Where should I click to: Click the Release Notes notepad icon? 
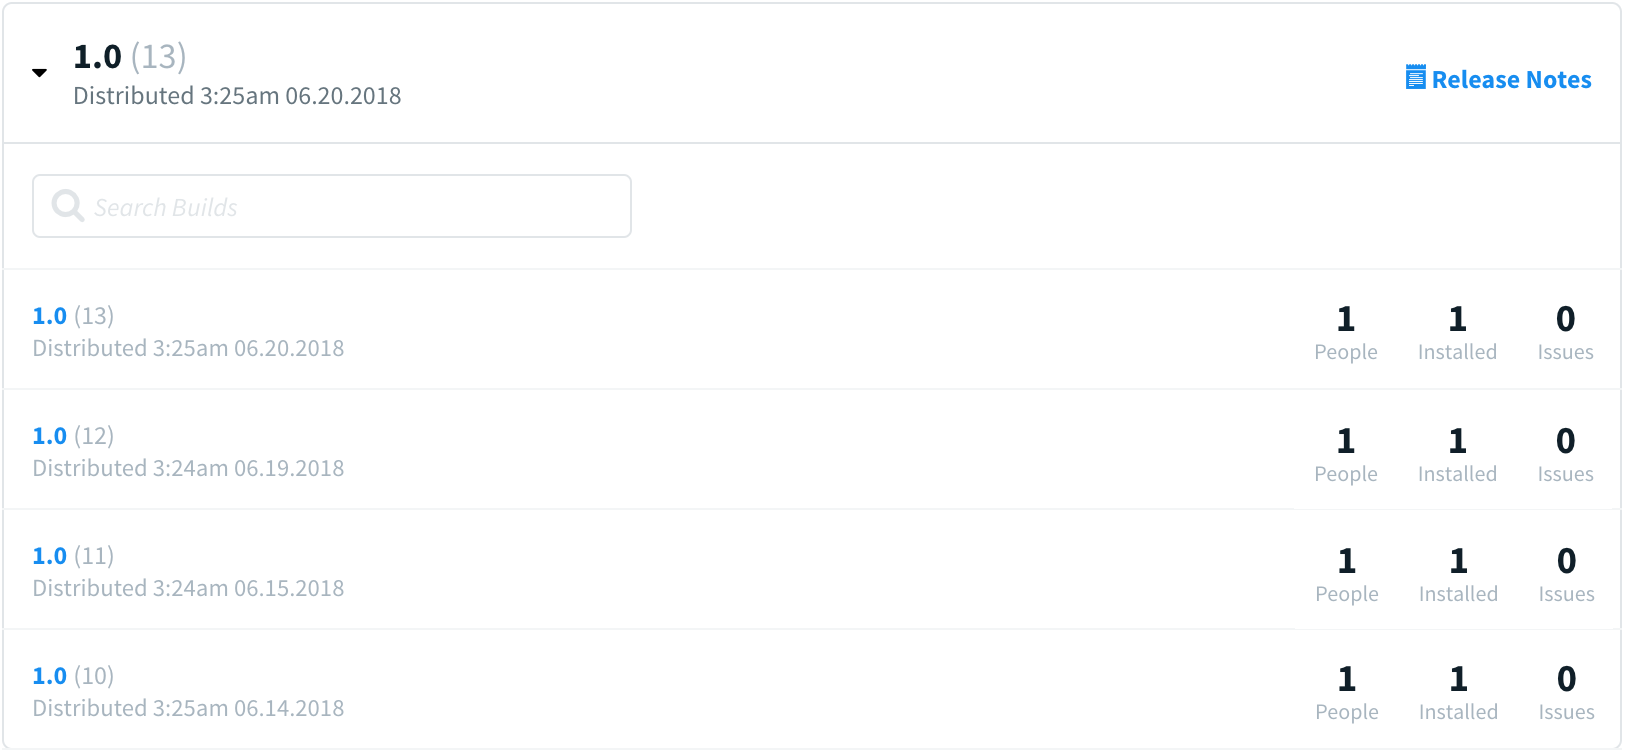(x=1416, y=78)
